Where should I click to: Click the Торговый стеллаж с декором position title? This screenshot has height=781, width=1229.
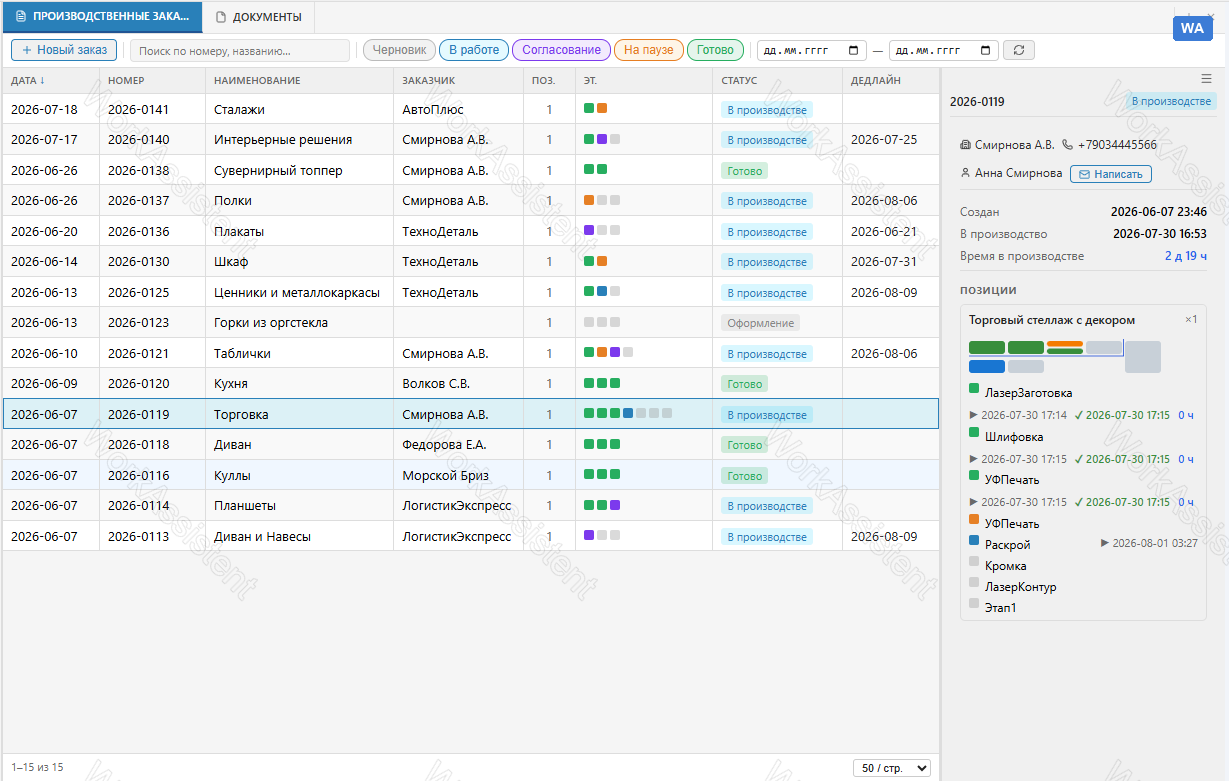coord(1052,320)
